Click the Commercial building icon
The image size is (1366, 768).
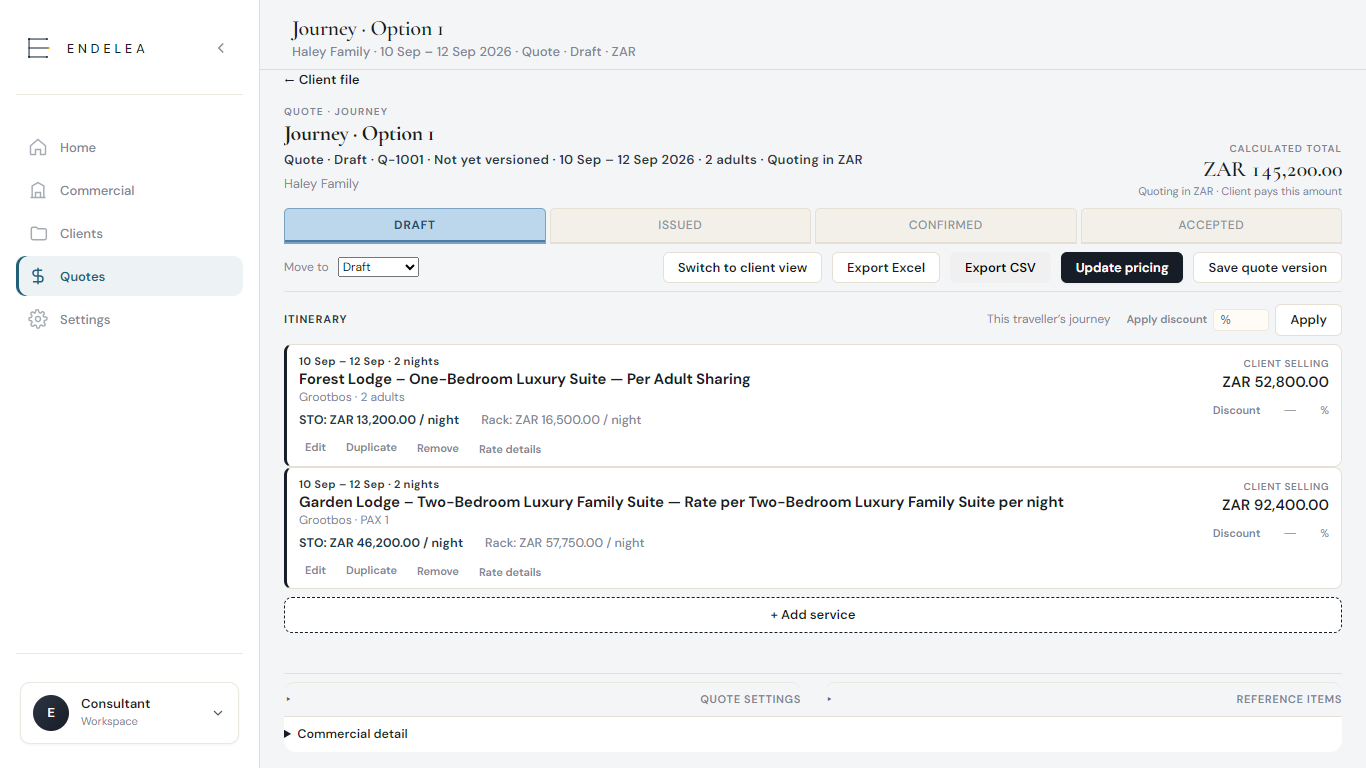(38, 190)
